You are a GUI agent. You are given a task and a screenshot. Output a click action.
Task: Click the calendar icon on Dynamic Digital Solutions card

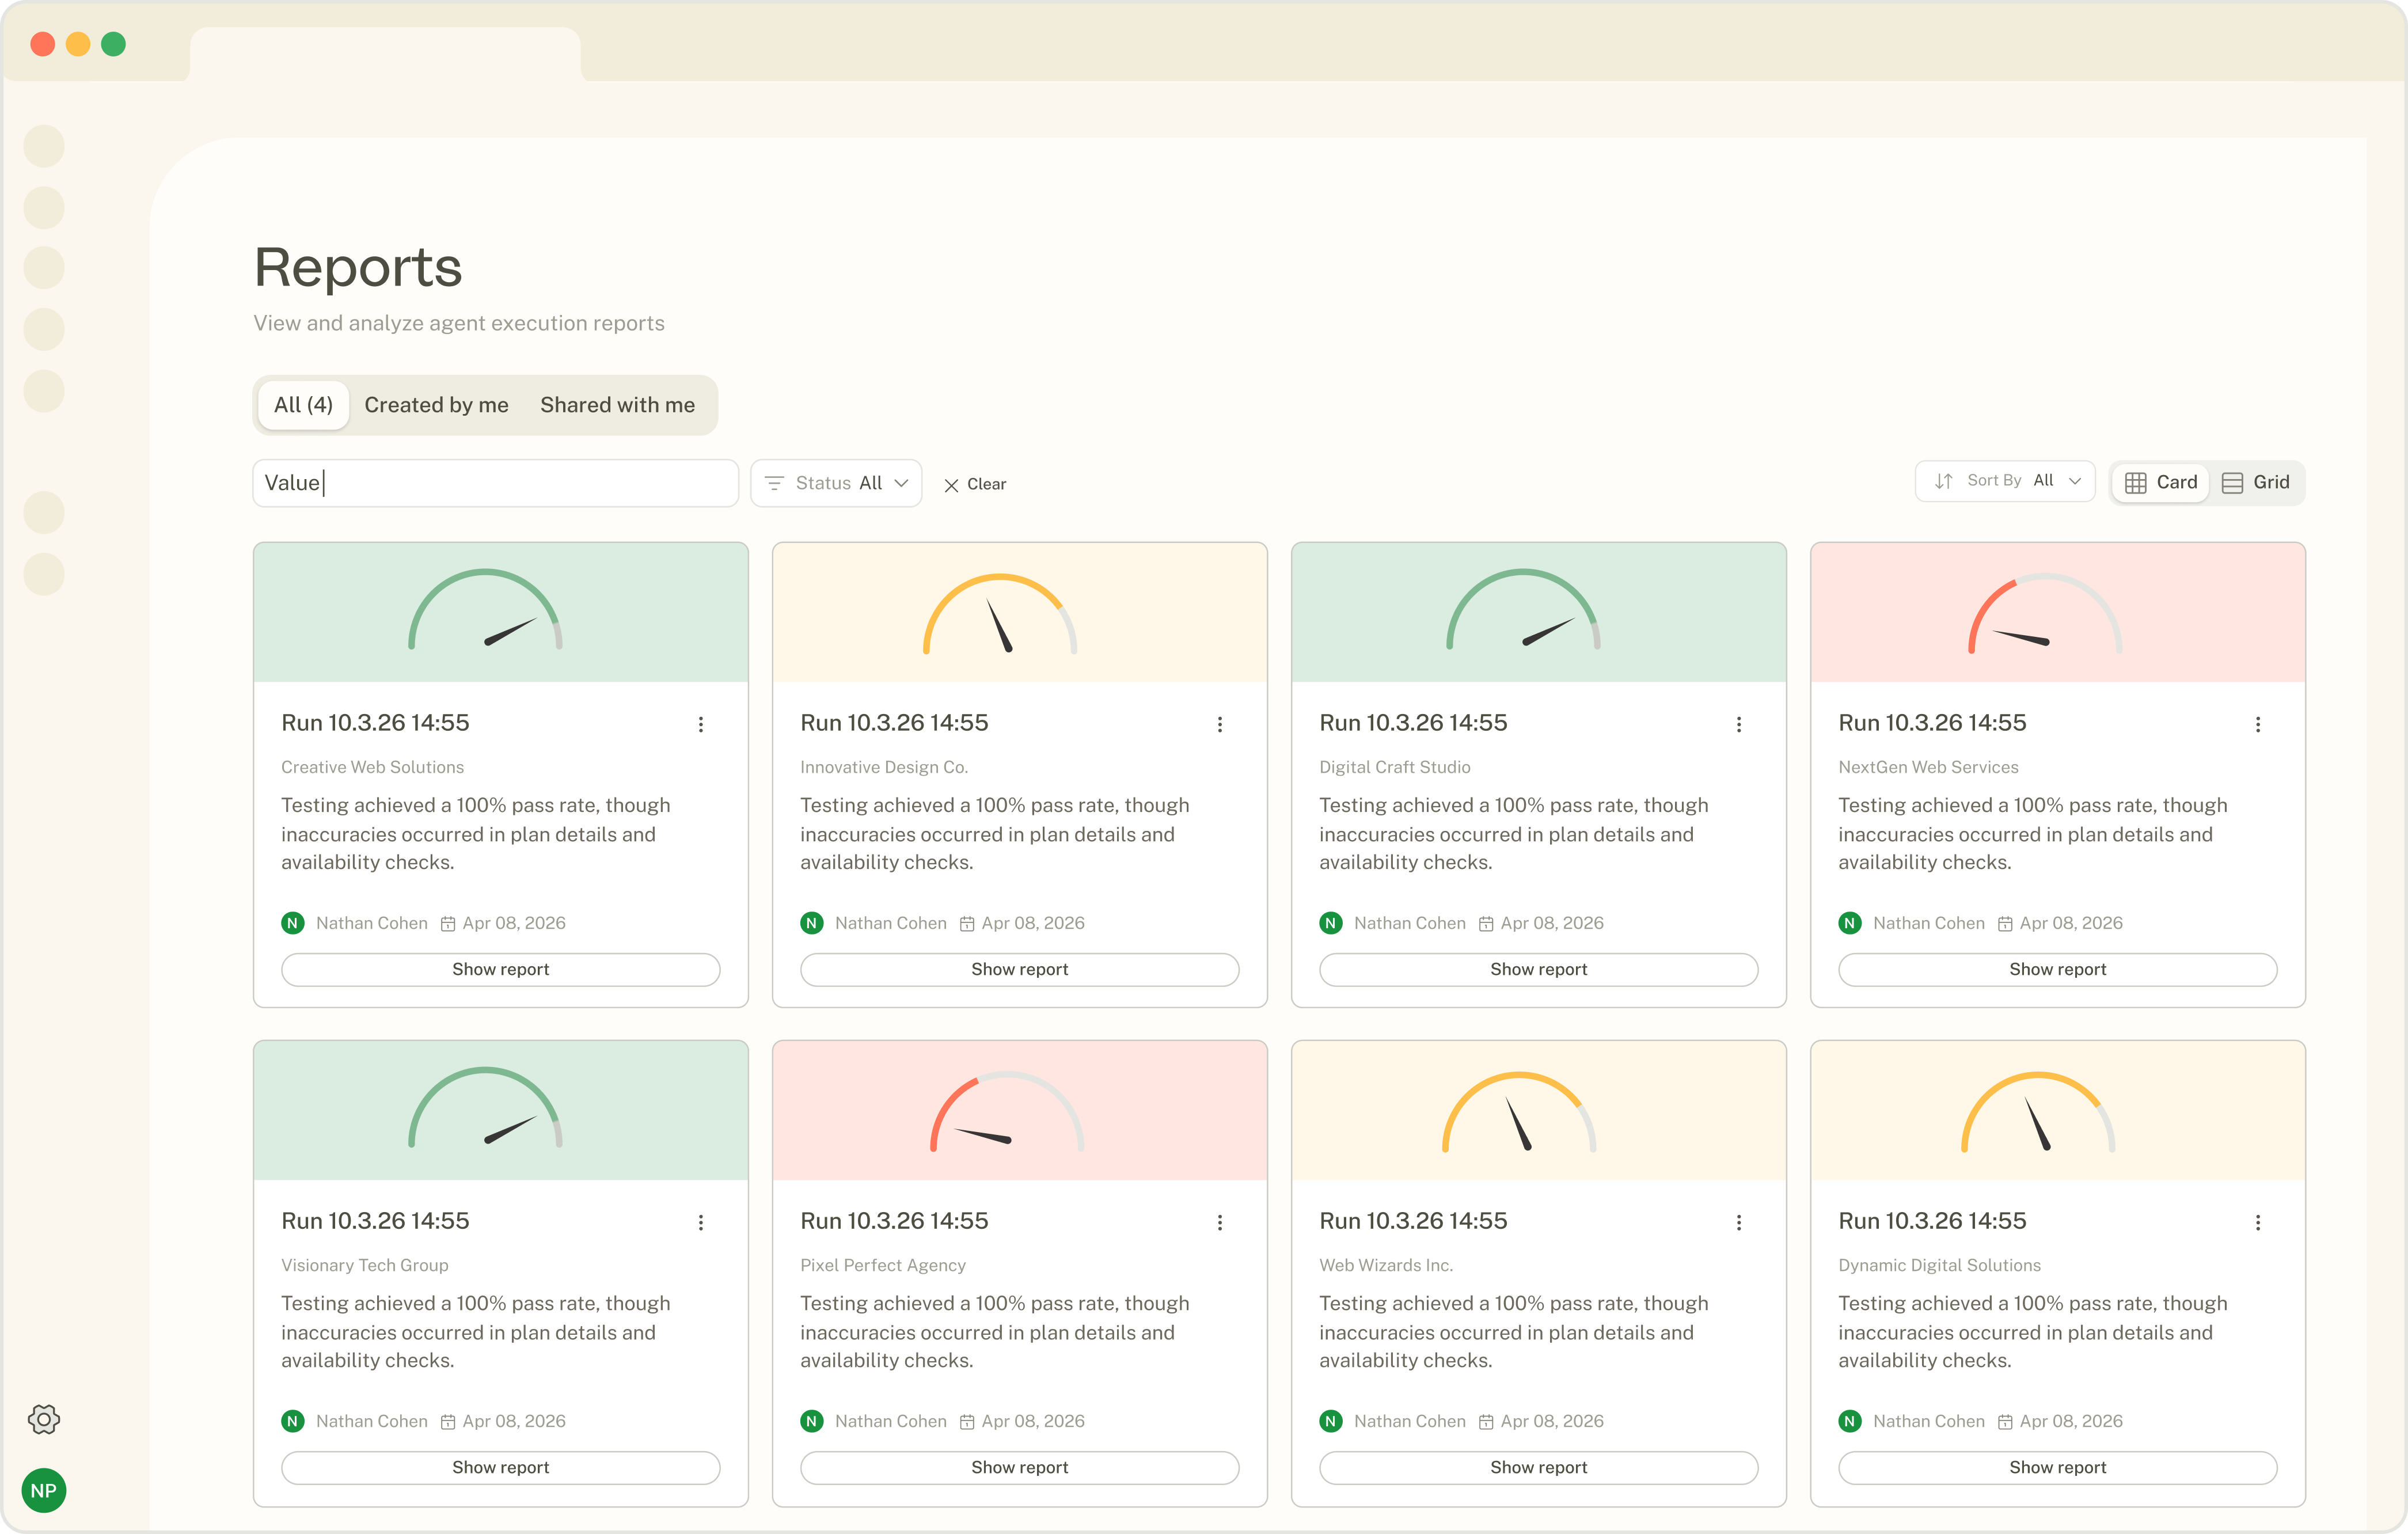coord(2005,1422)
